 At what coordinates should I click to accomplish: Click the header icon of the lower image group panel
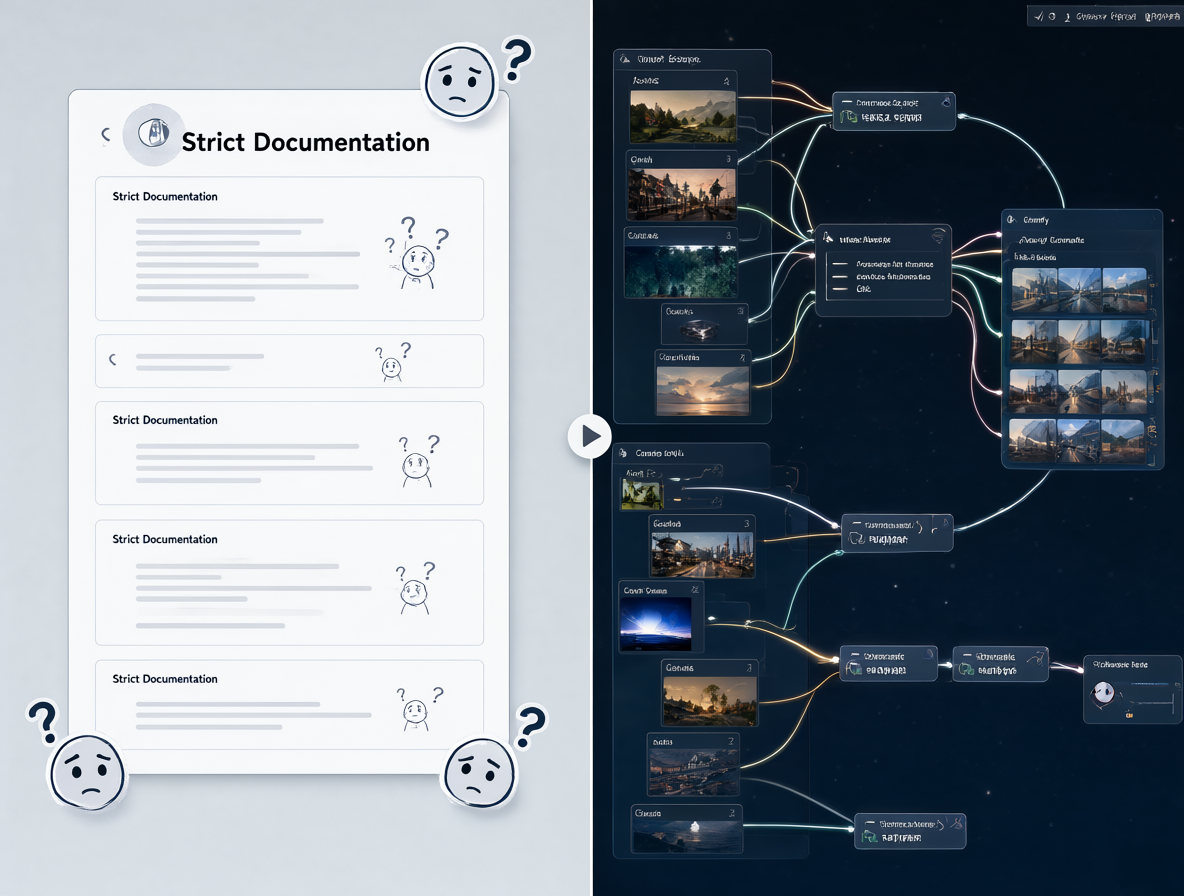tap(623, 453)
